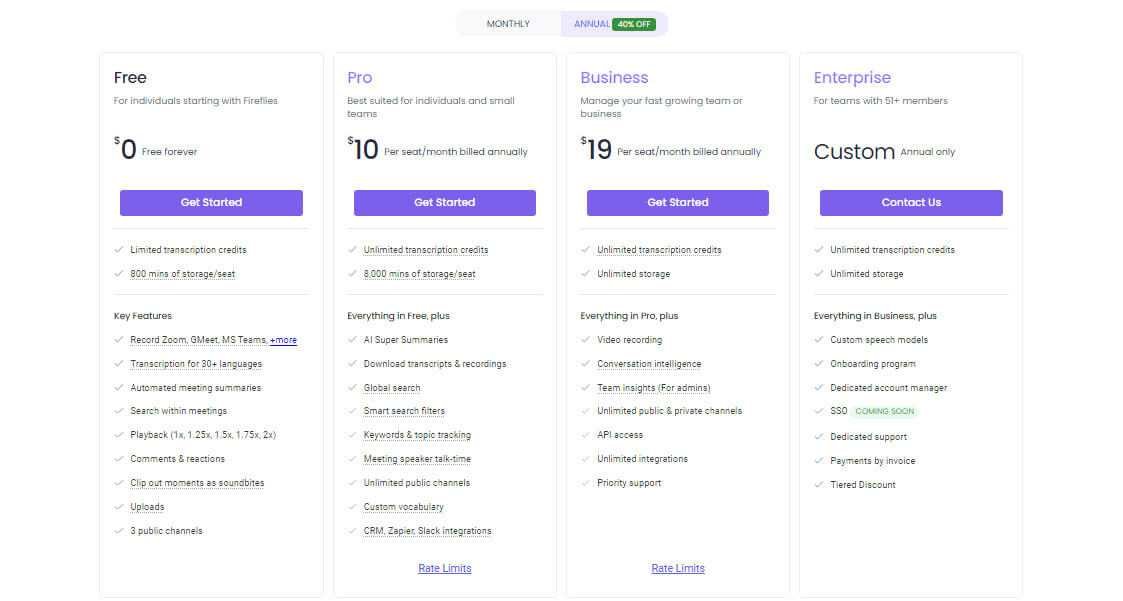
Task: Click Get Started under Free plan
Action: [211, 203]
